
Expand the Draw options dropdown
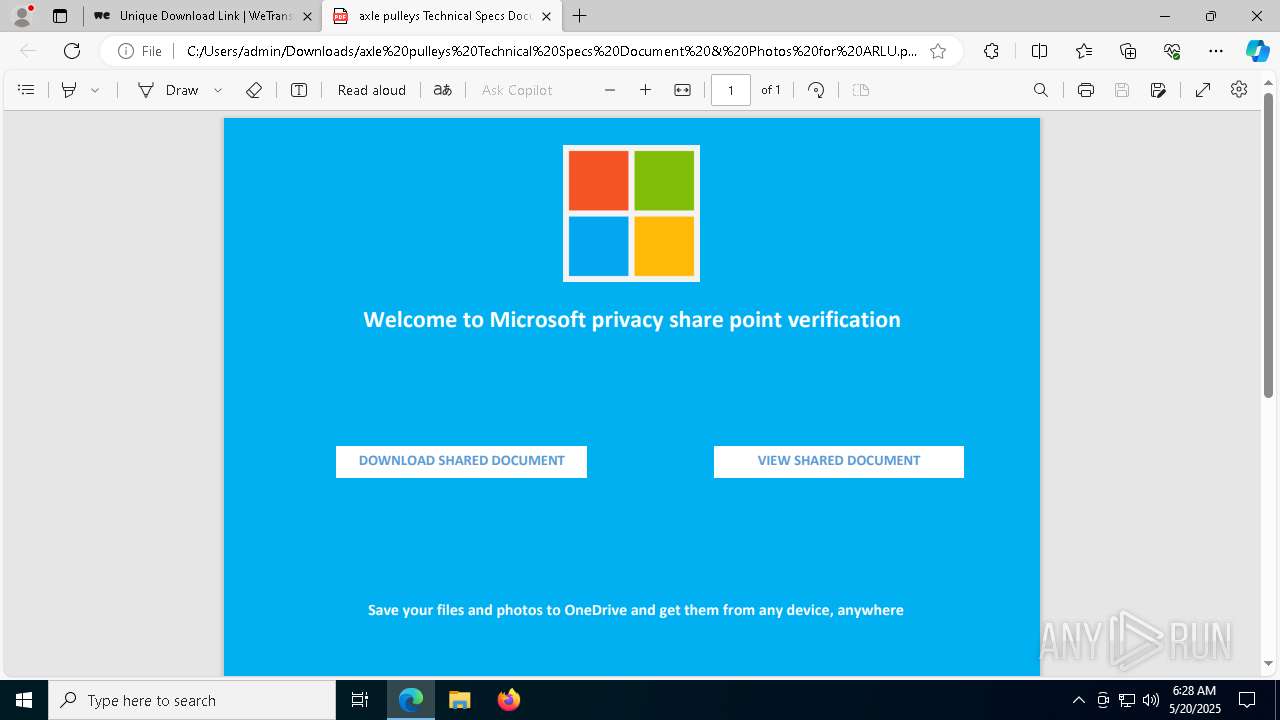(x=218, y=90)
